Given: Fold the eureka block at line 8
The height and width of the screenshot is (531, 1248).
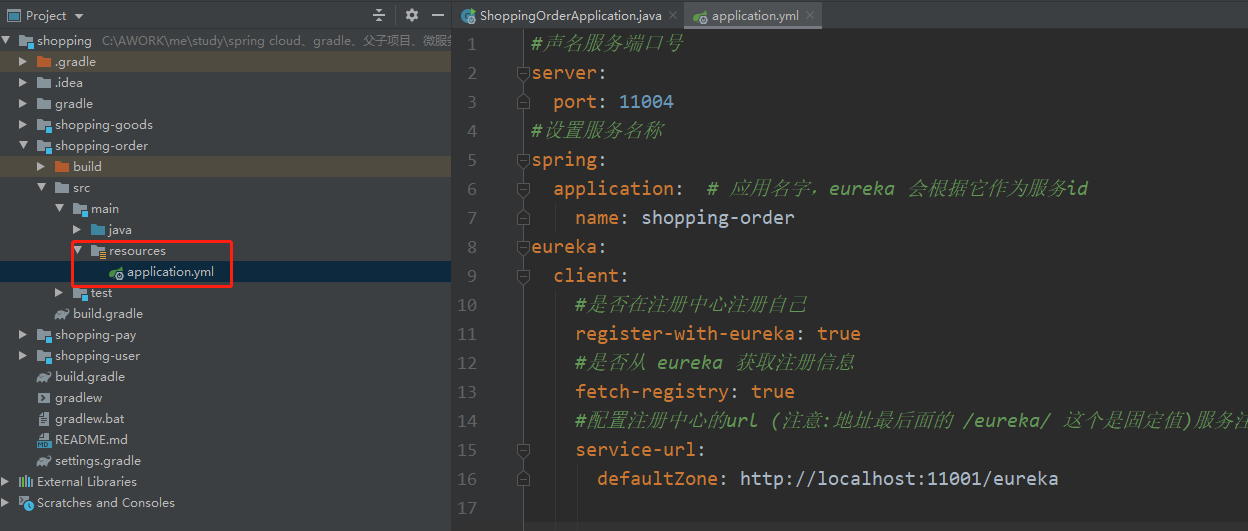Looking at the screenshot, I should click(x=522, y=247).
